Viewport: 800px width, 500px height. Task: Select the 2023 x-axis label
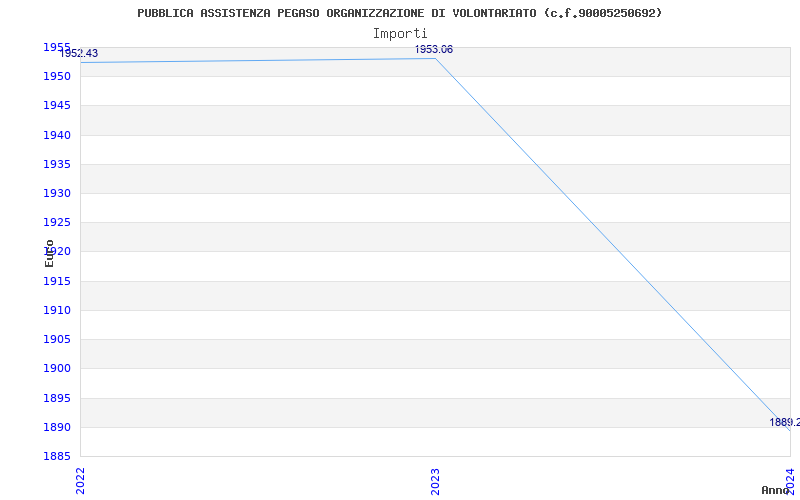pos(435,481)
